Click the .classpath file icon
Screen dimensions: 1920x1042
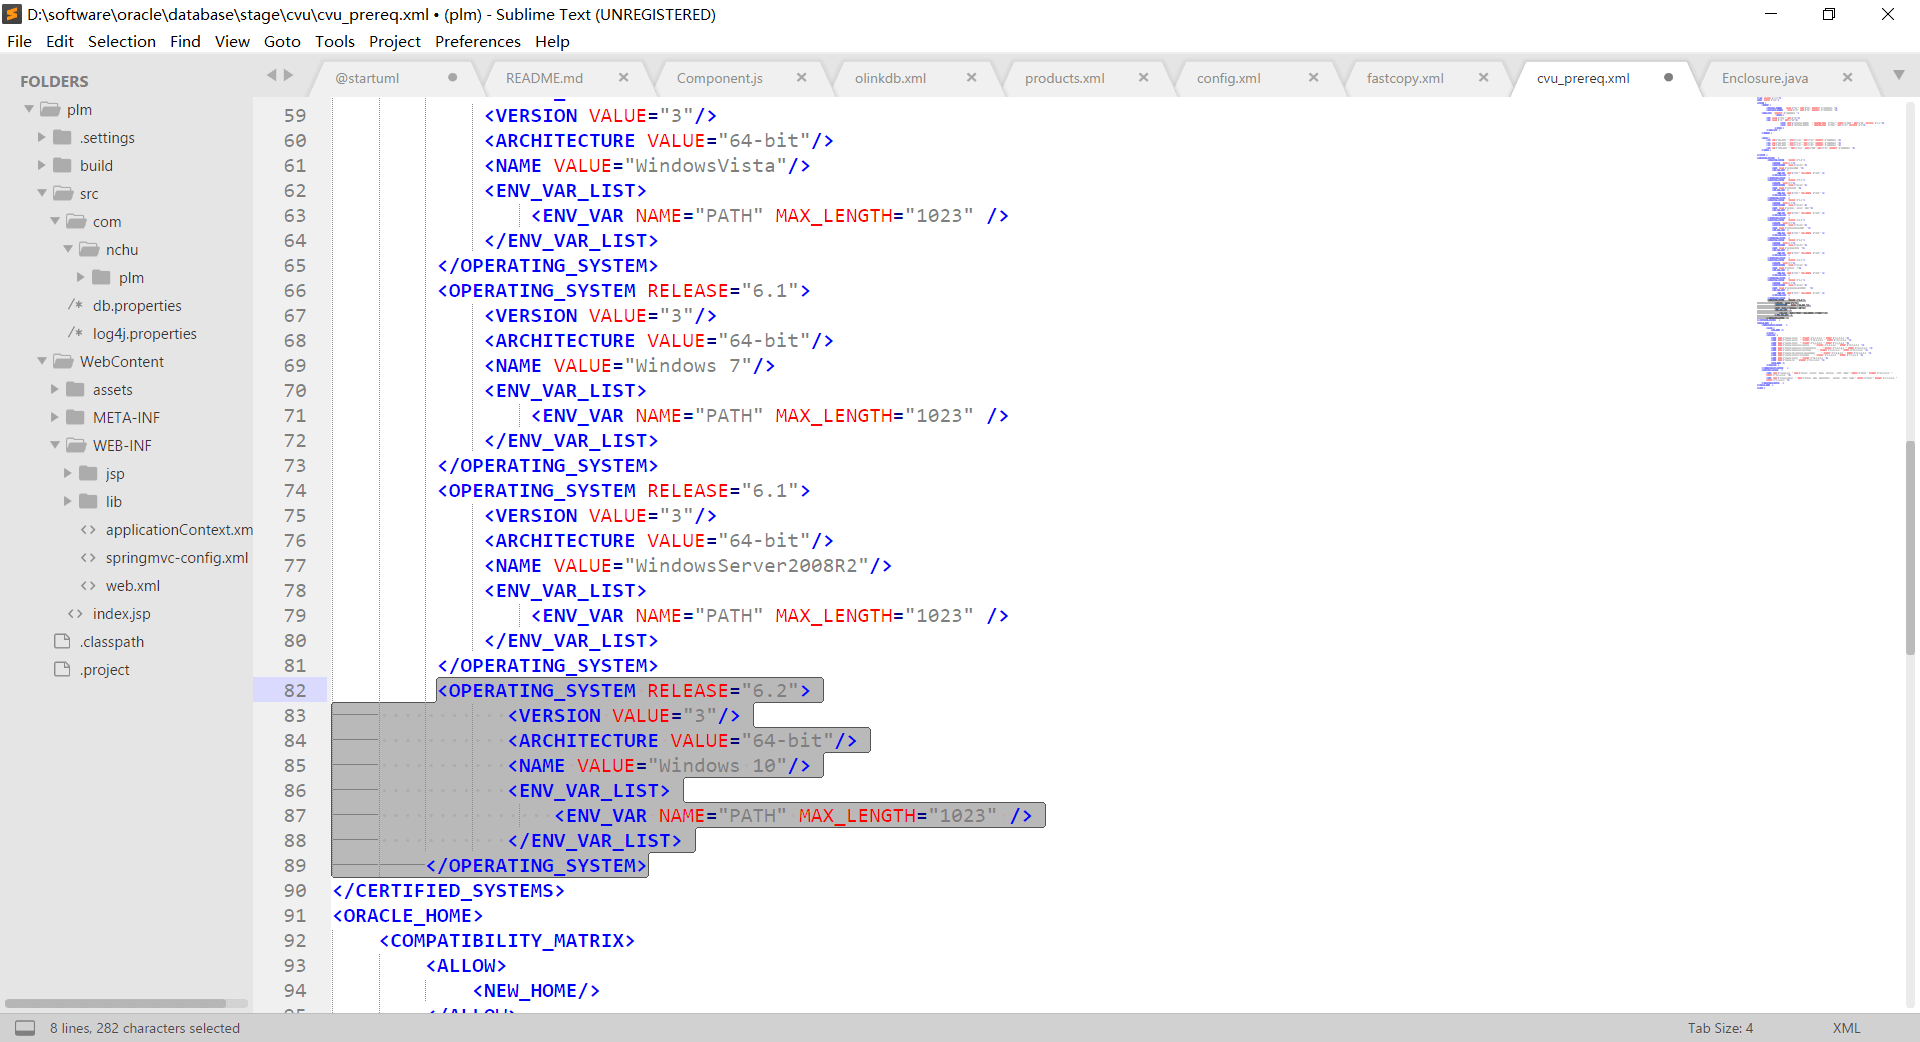[x=62, y=641]
